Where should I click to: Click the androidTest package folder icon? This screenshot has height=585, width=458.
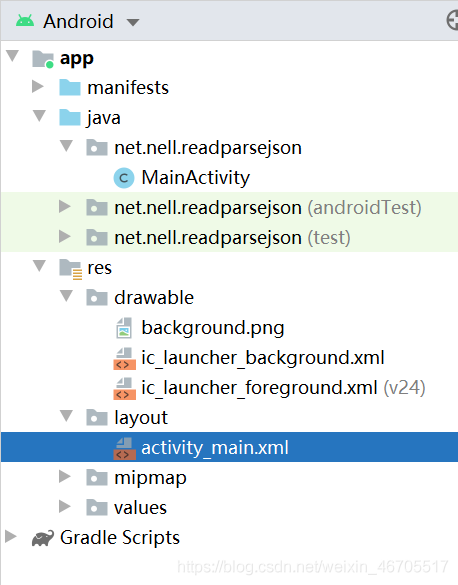pyautogui.click(x=97, y=207)
